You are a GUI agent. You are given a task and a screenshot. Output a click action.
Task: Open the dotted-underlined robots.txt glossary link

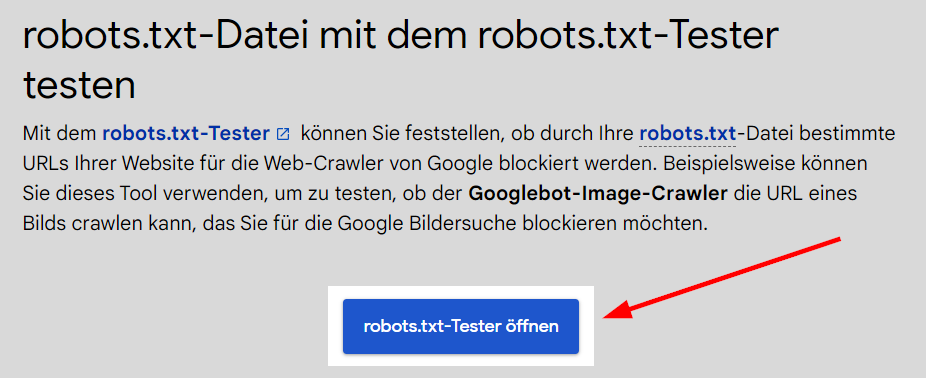point(688,133)
